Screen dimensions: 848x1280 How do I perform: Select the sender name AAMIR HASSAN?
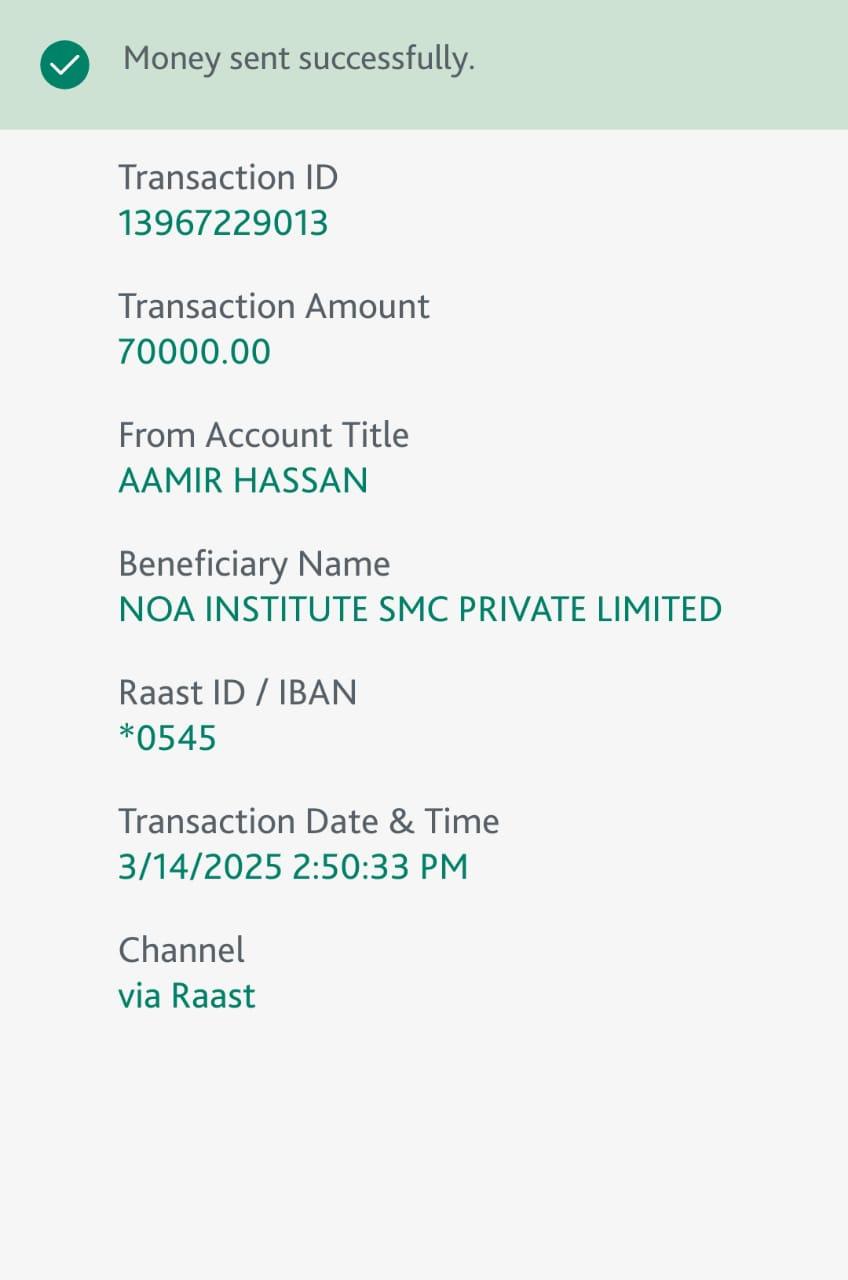pos(243,481)
